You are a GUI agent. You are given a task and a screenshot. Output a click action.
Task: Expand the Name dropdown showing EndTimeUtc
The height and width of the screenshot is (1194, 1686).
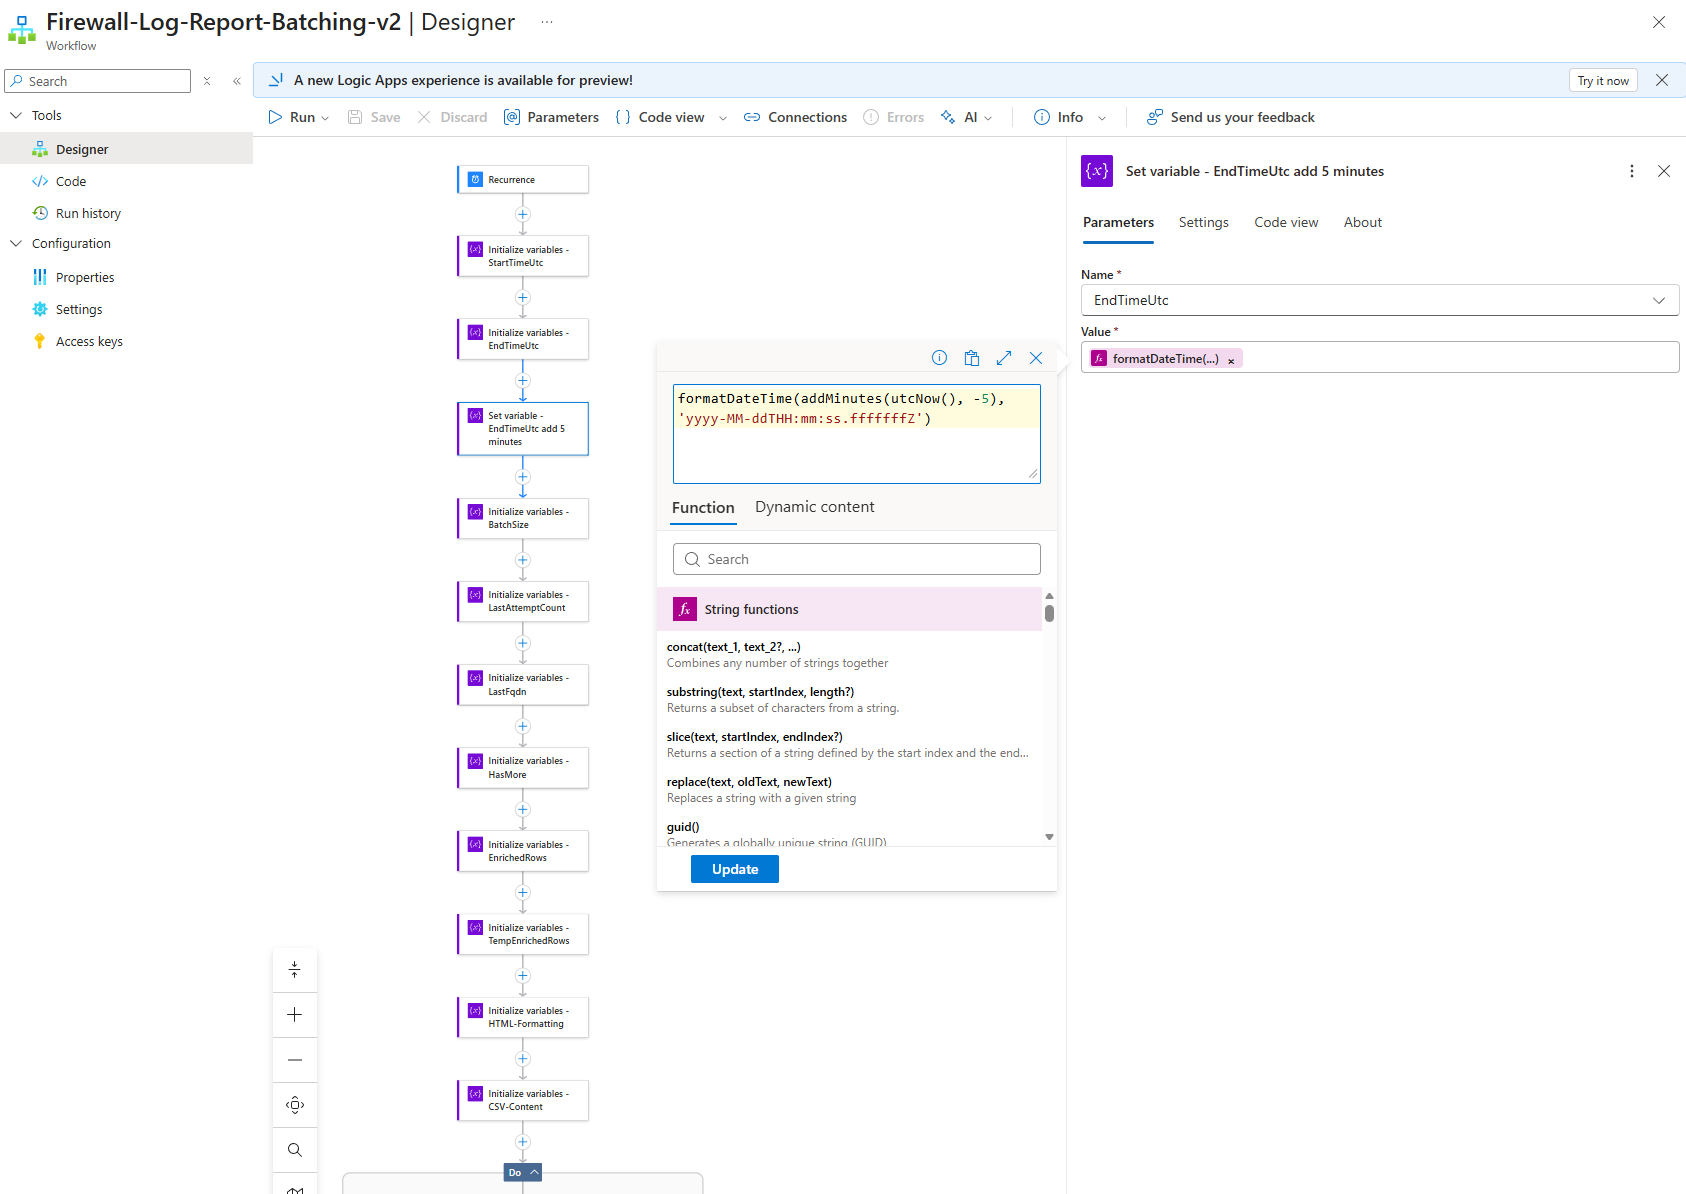coord(1658,300)
